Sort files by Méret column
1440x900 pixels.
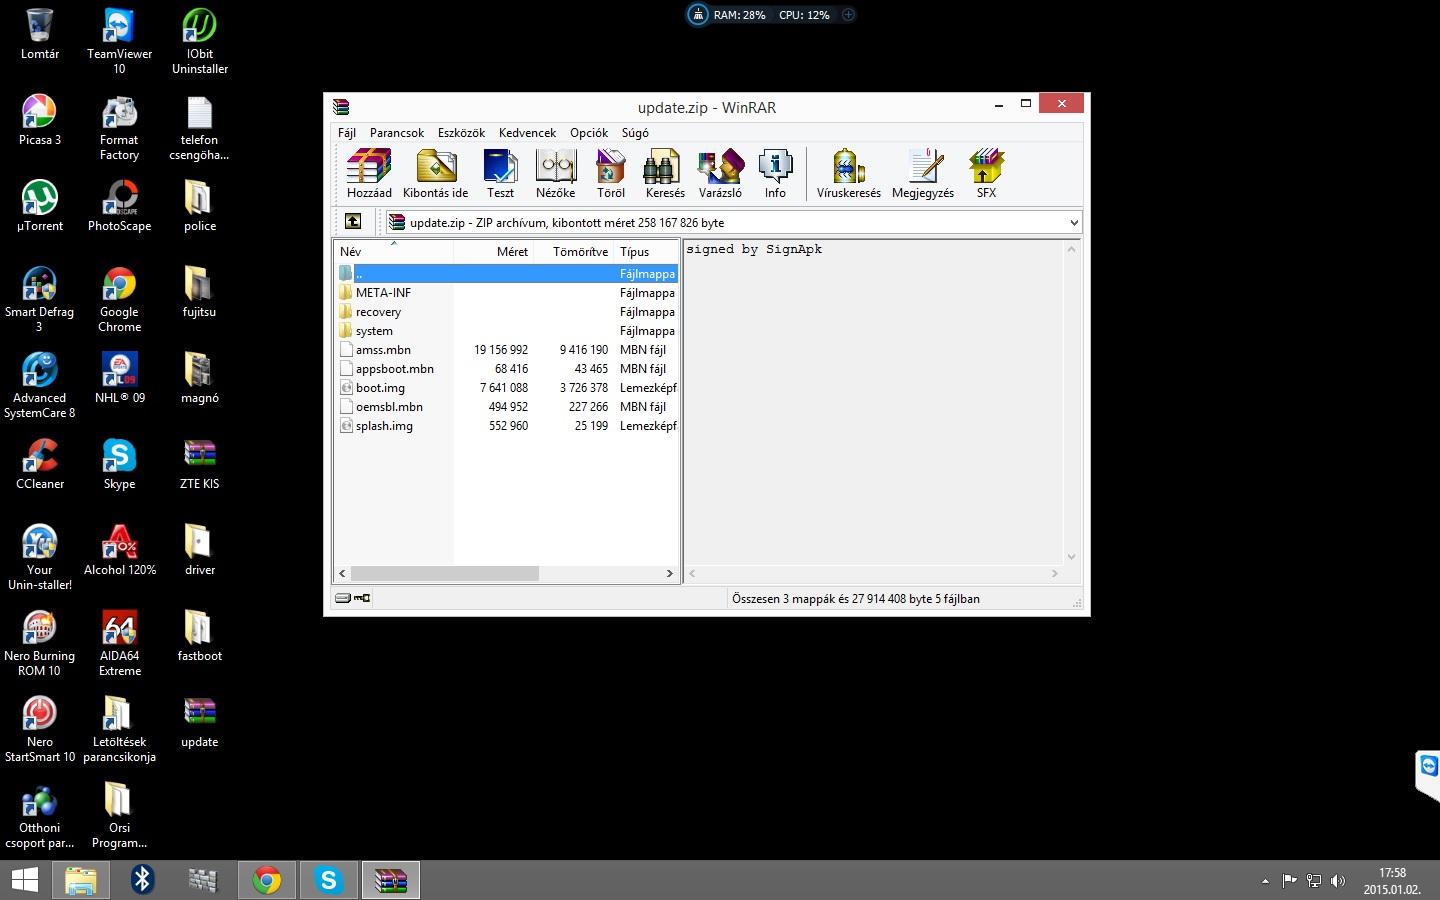click(x=493, y=251)
